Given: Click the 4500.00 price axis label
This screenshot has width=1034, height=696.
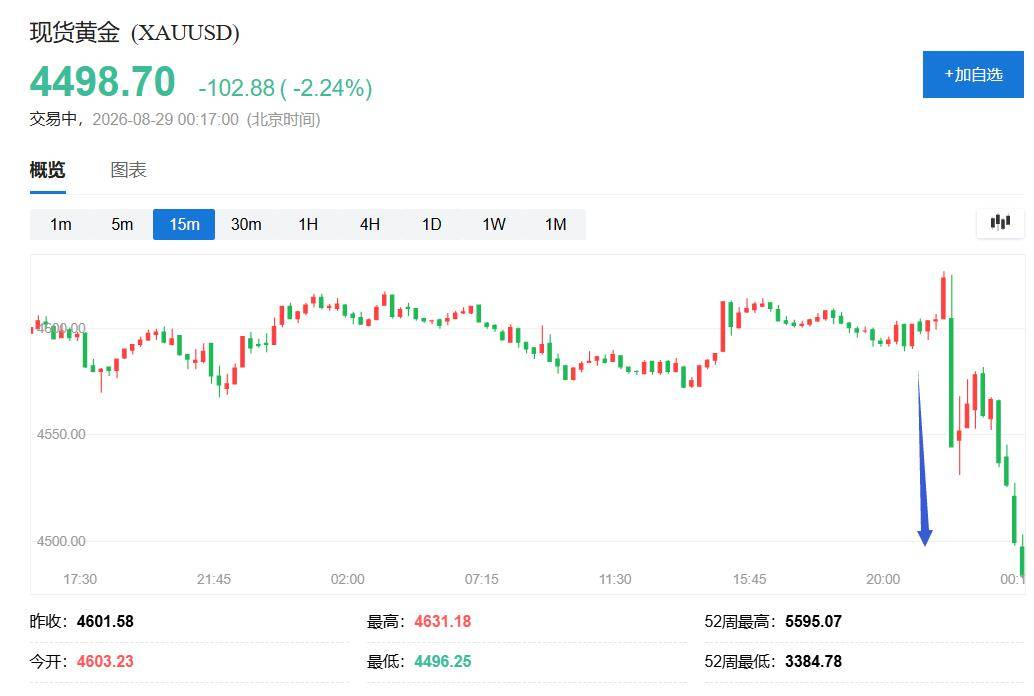Looking at the screenshot, I should (61, 541).
